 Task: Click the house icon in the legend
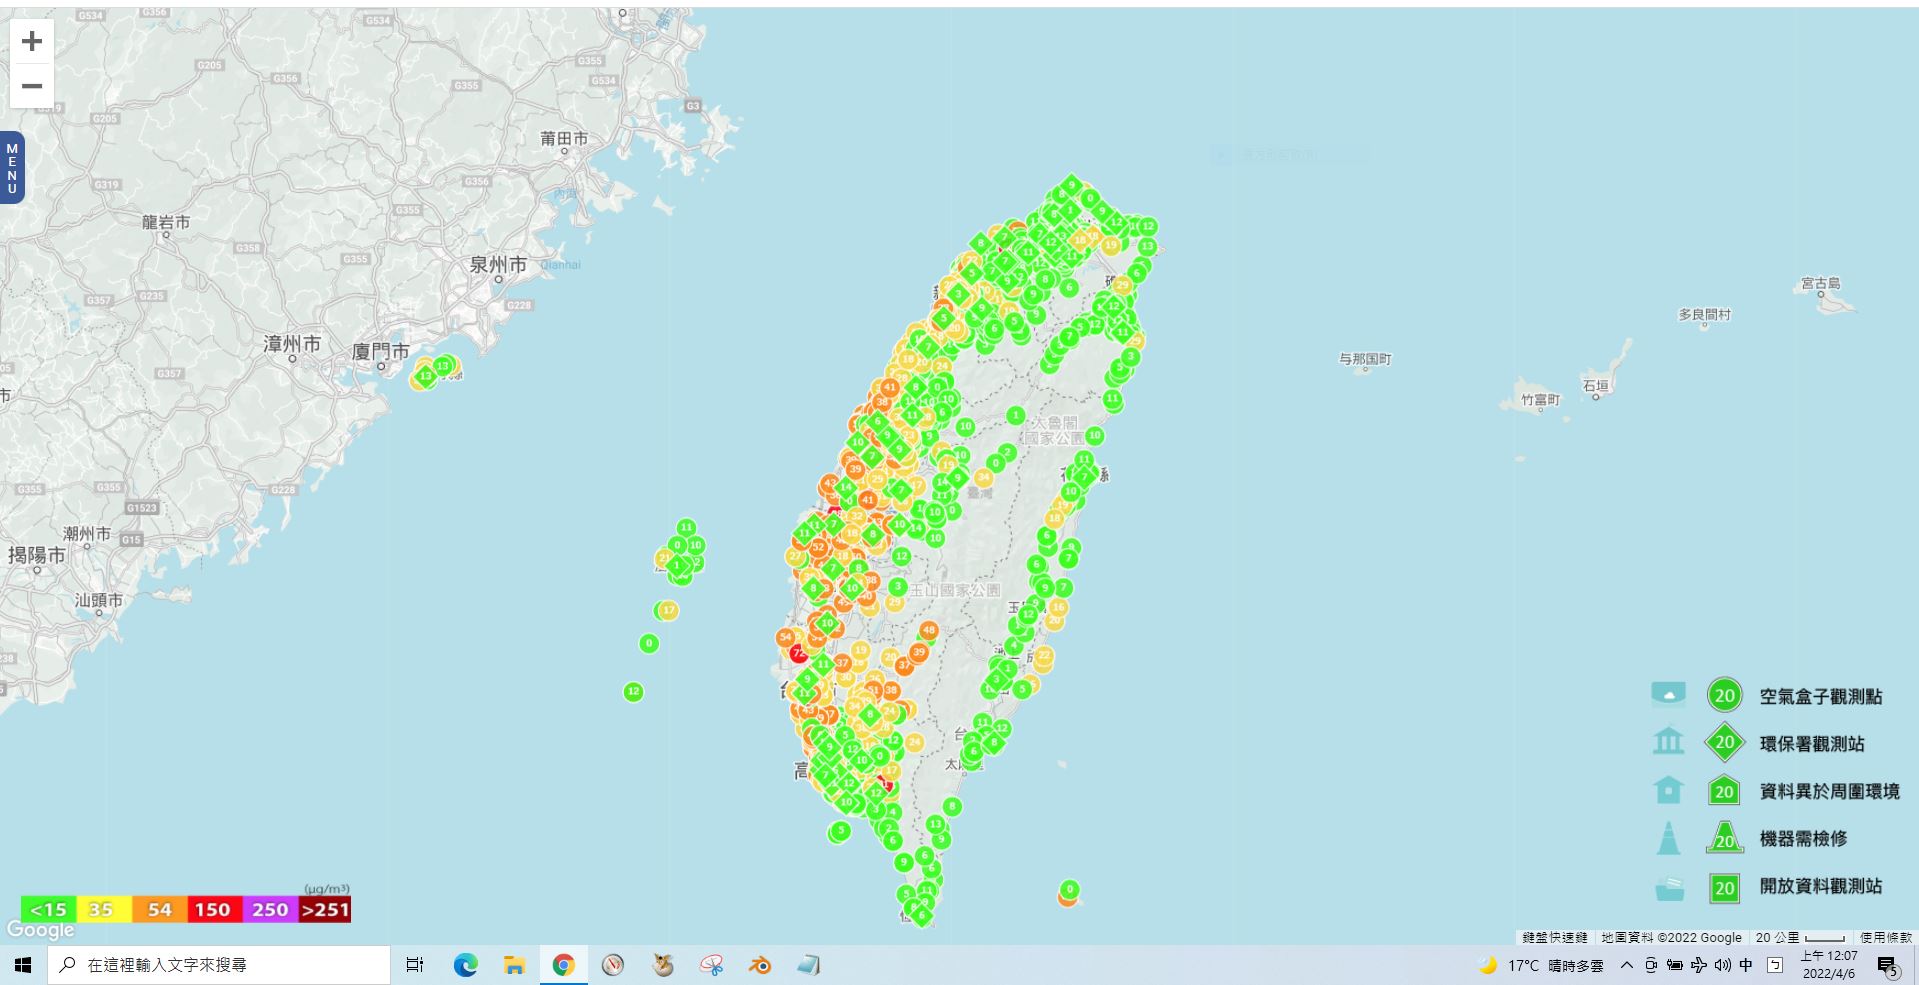pyautogui.click(x=1668, y=790)
